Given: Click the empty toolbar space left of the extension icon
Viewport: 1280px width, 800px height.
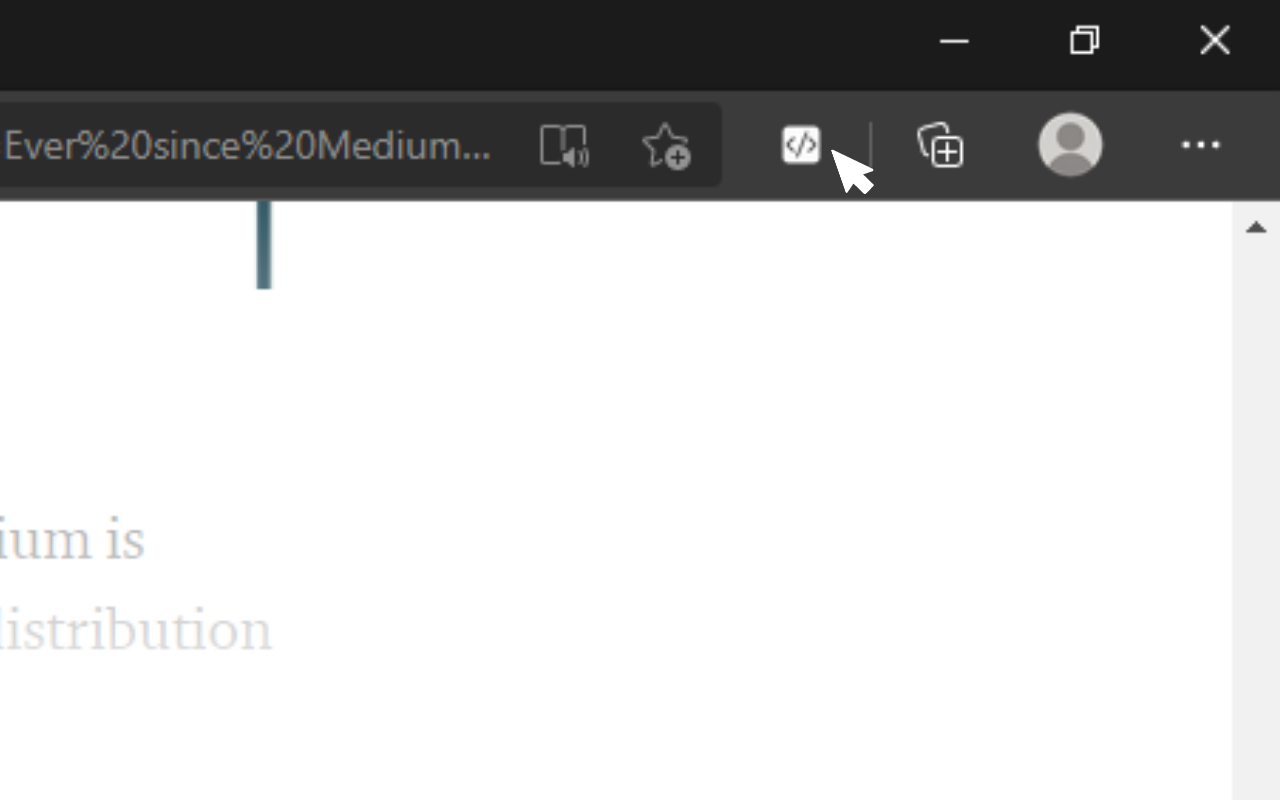Looking at the screenshot, I should (750, 146).
